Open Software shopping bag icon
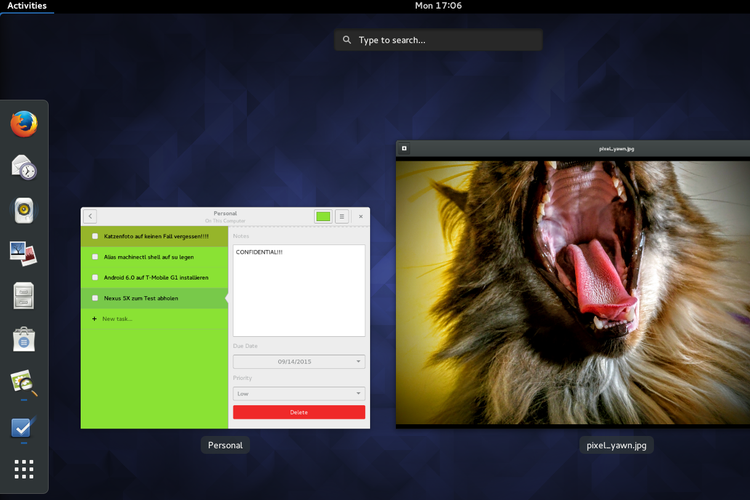 (x=24, y=339)
